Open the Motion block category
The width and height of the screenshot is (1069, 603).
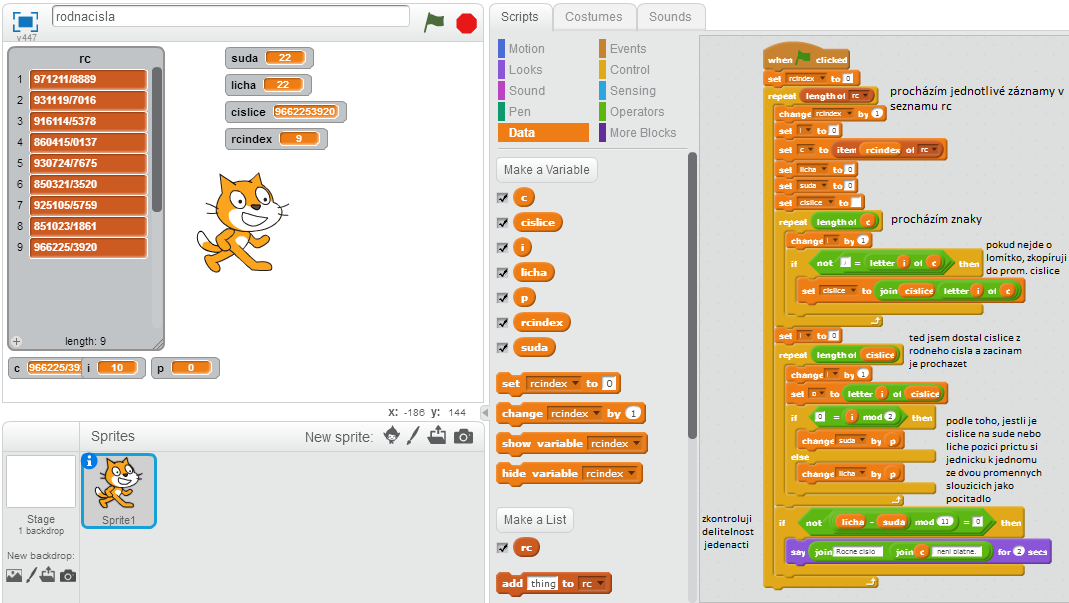tap(526, 48)
